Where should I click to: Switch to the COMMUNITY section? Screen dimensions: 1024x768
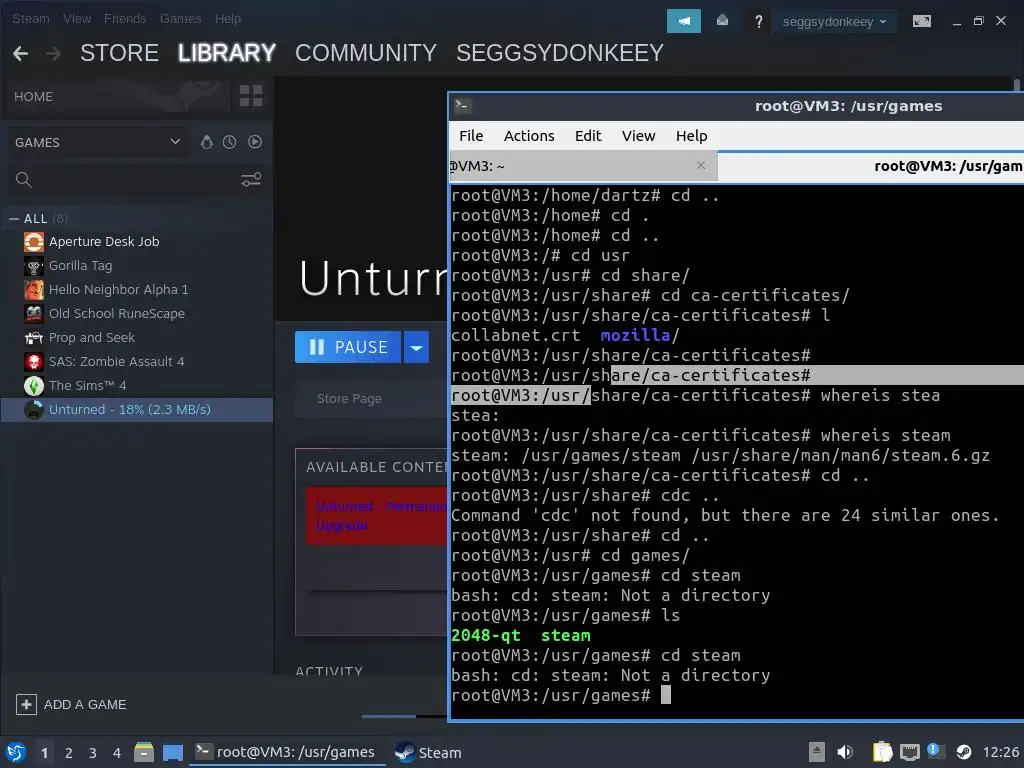pos(366,53)
